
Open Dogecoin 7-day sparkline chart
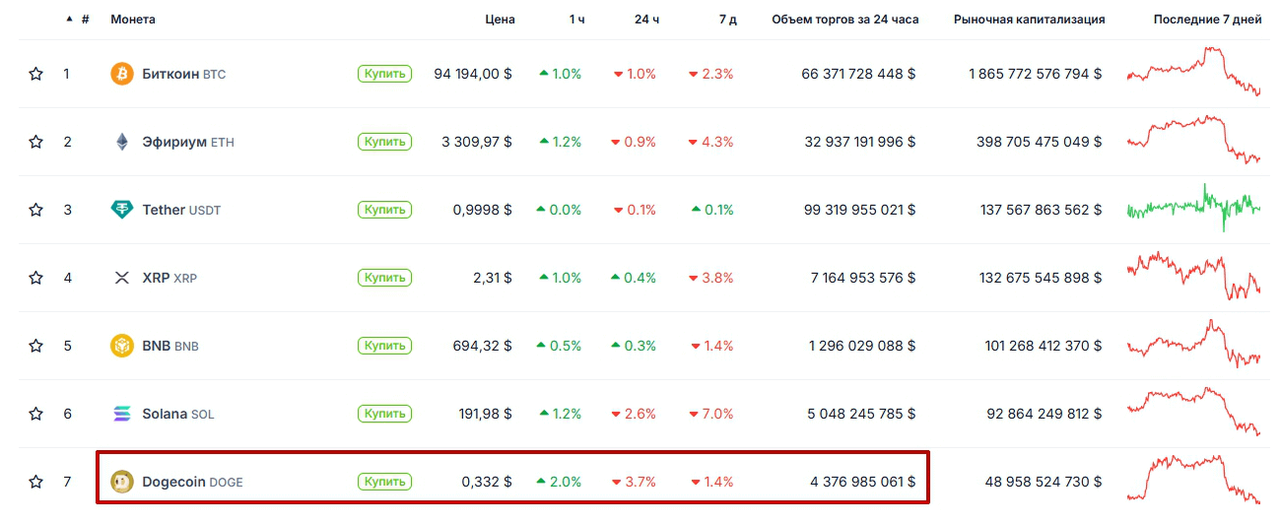[1194, 479]
